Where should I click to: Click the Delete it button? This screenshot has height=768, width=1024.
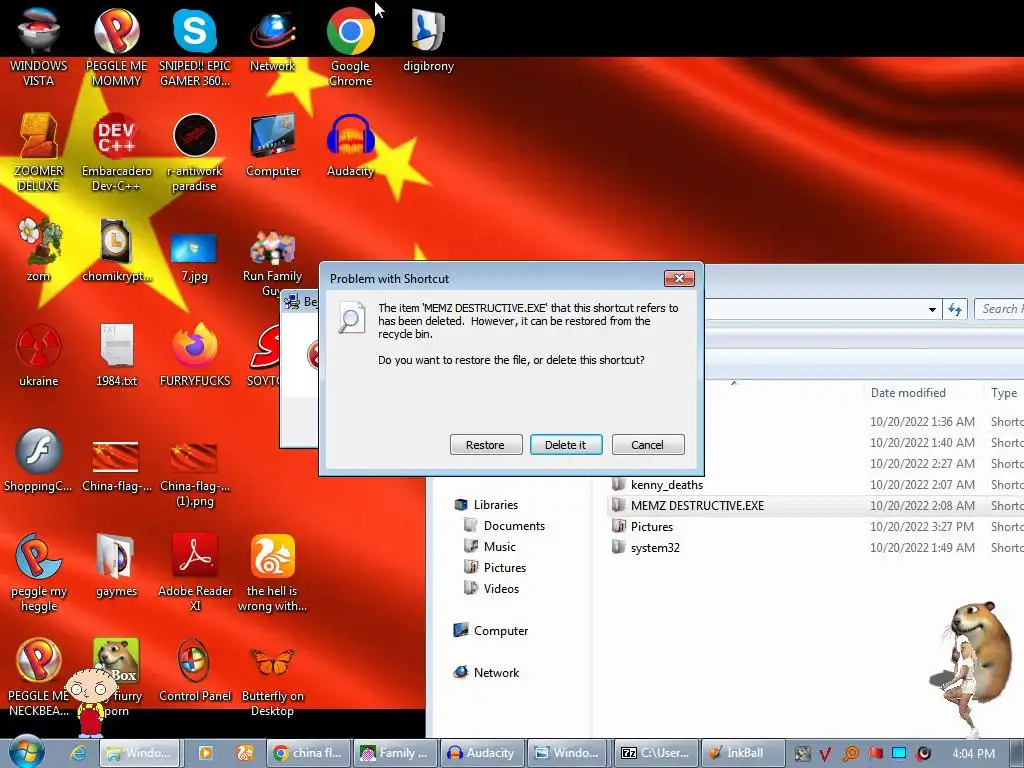pos(566,445)
